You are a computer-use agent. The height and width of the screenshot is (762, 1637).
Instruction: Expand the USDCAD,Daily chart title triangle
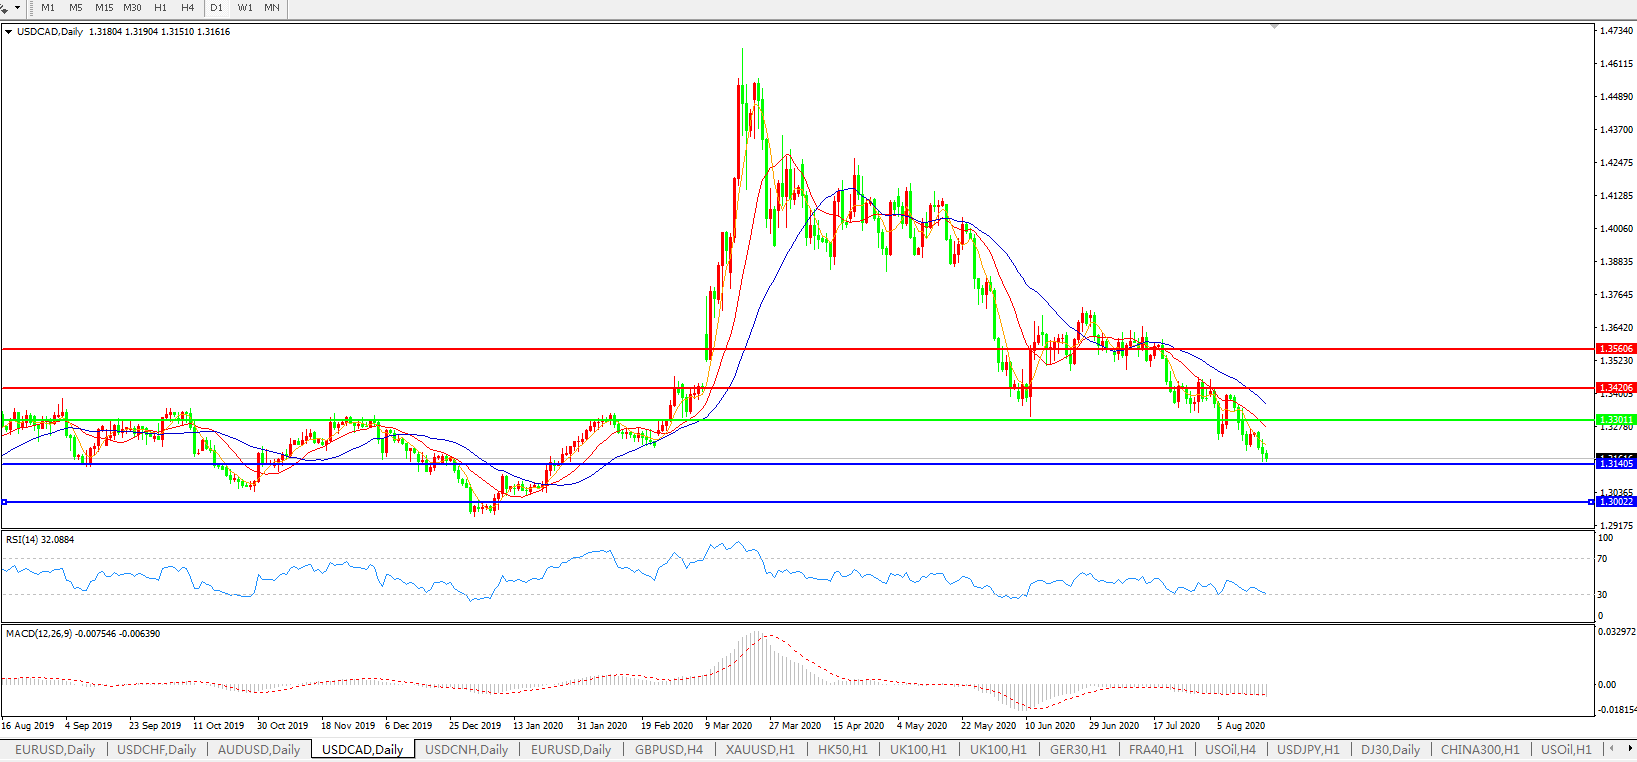[x=9, y=32]
